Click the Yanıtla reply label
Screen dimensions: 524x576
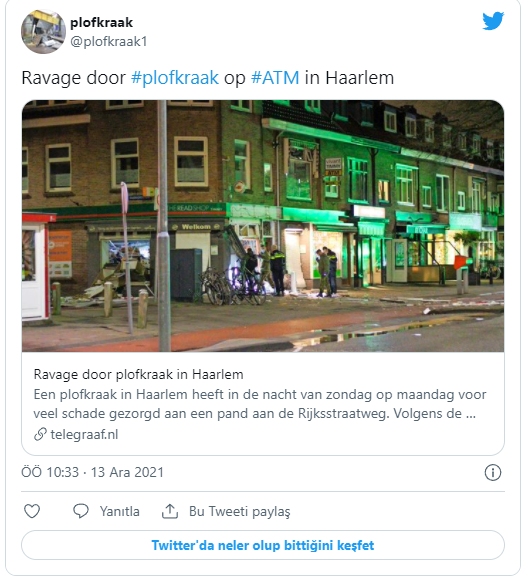point(120,511)
